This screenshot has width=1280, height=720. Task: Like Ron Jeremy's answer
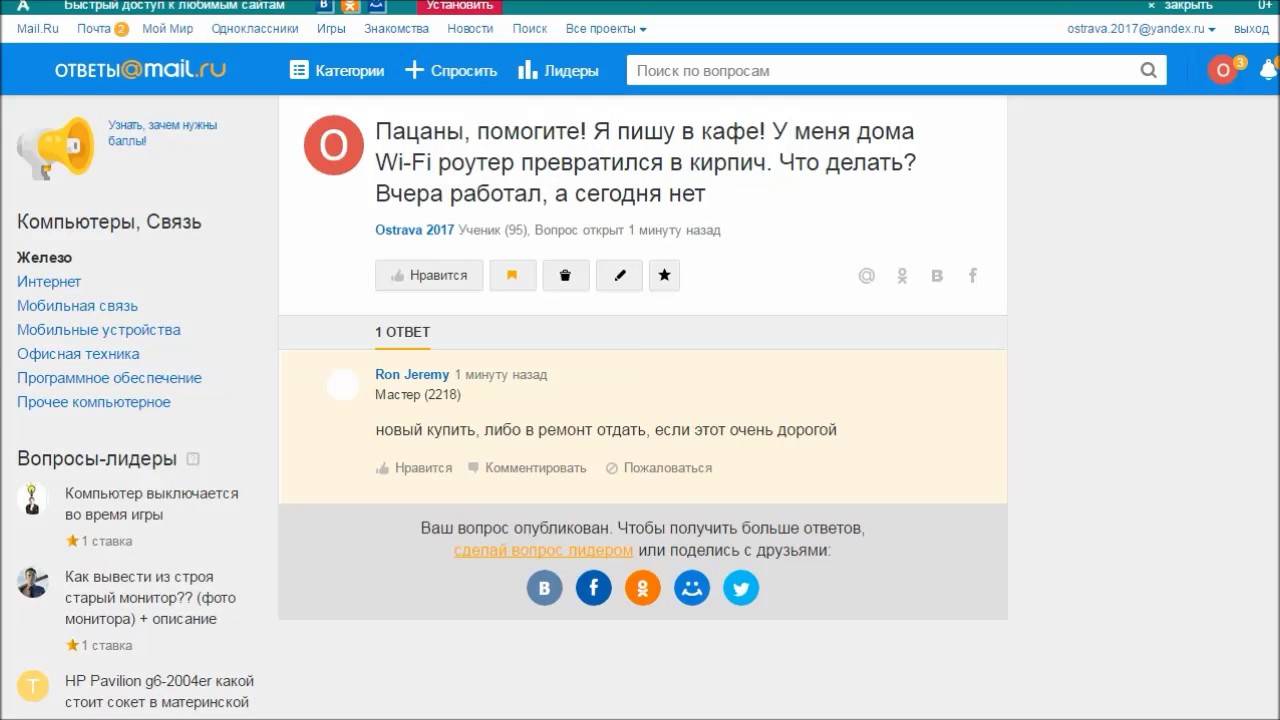pos(414,467)
